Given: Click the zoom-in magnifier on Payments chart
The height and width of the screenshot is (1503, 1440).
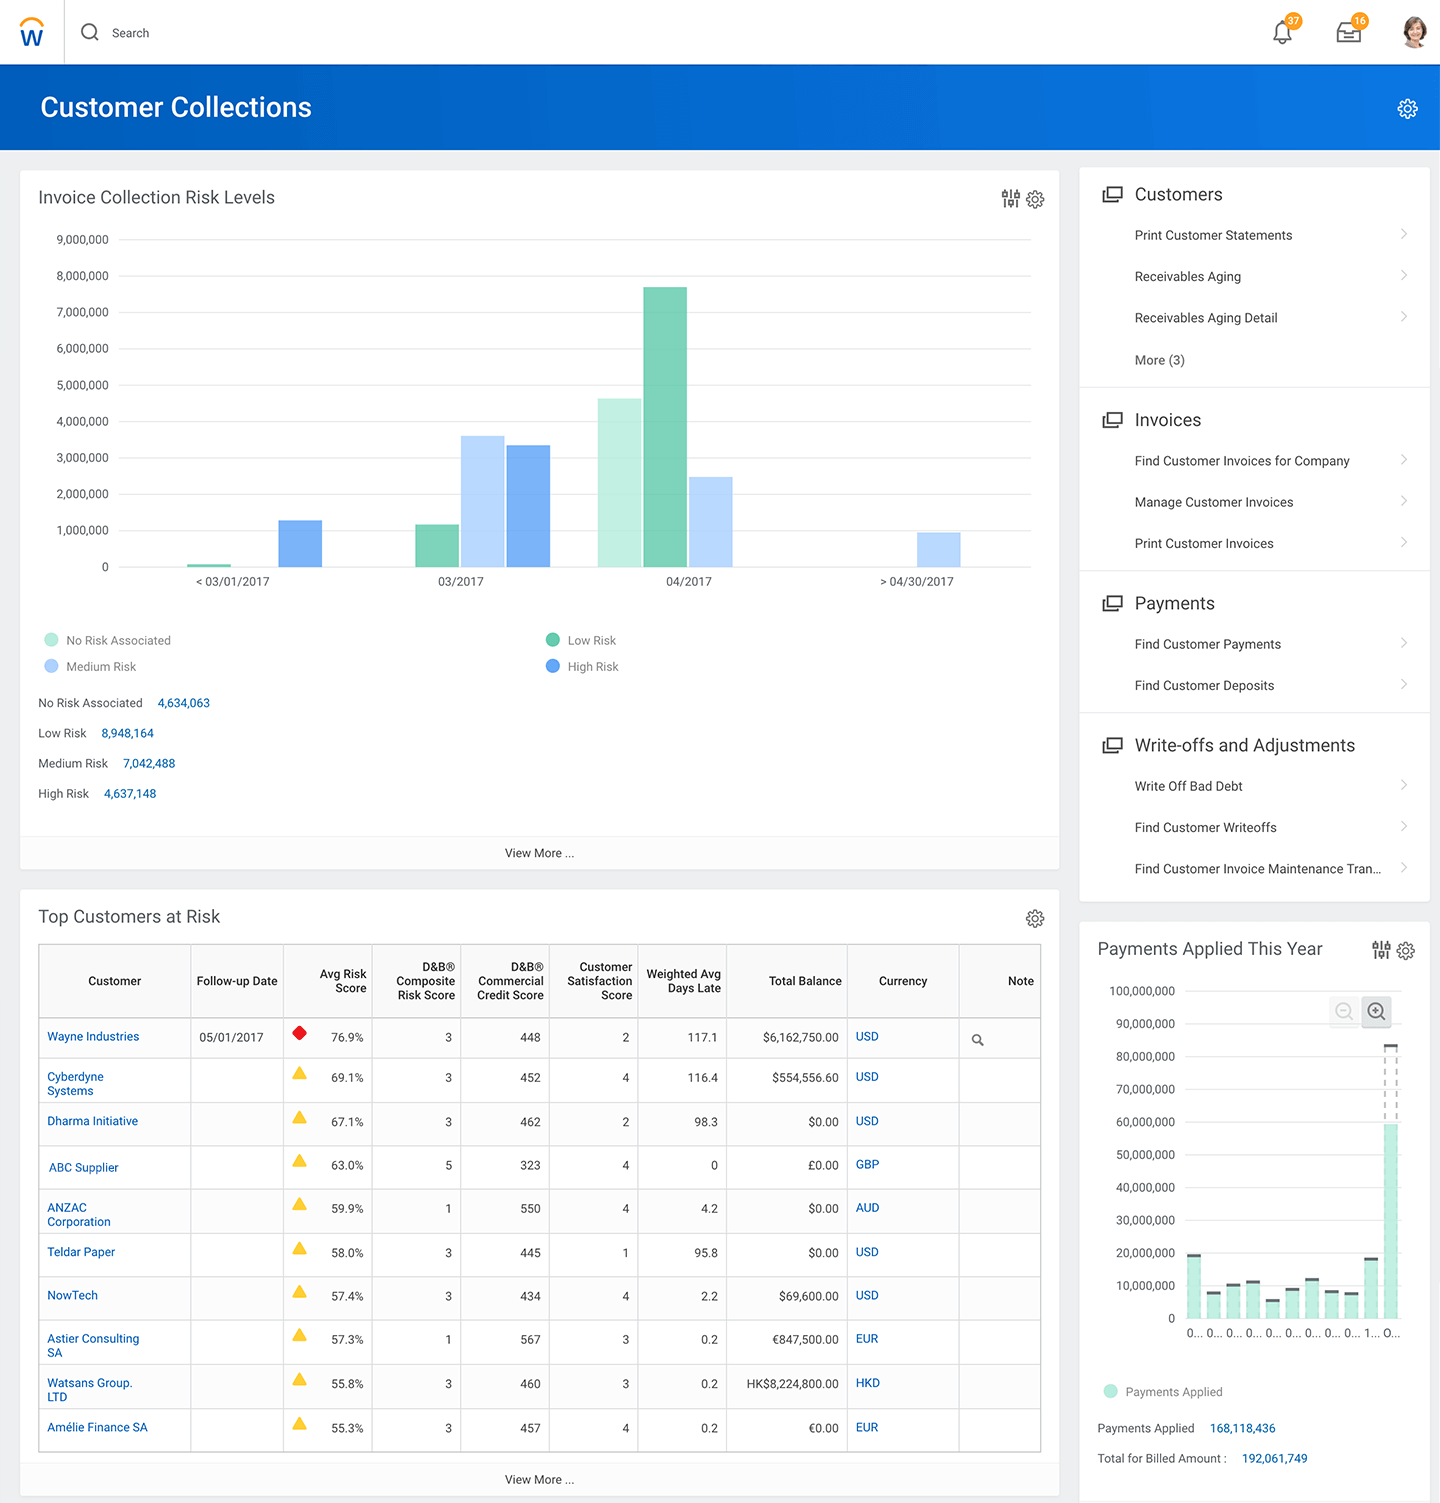Looking at the screenshot, I should coord(1376,1011).
